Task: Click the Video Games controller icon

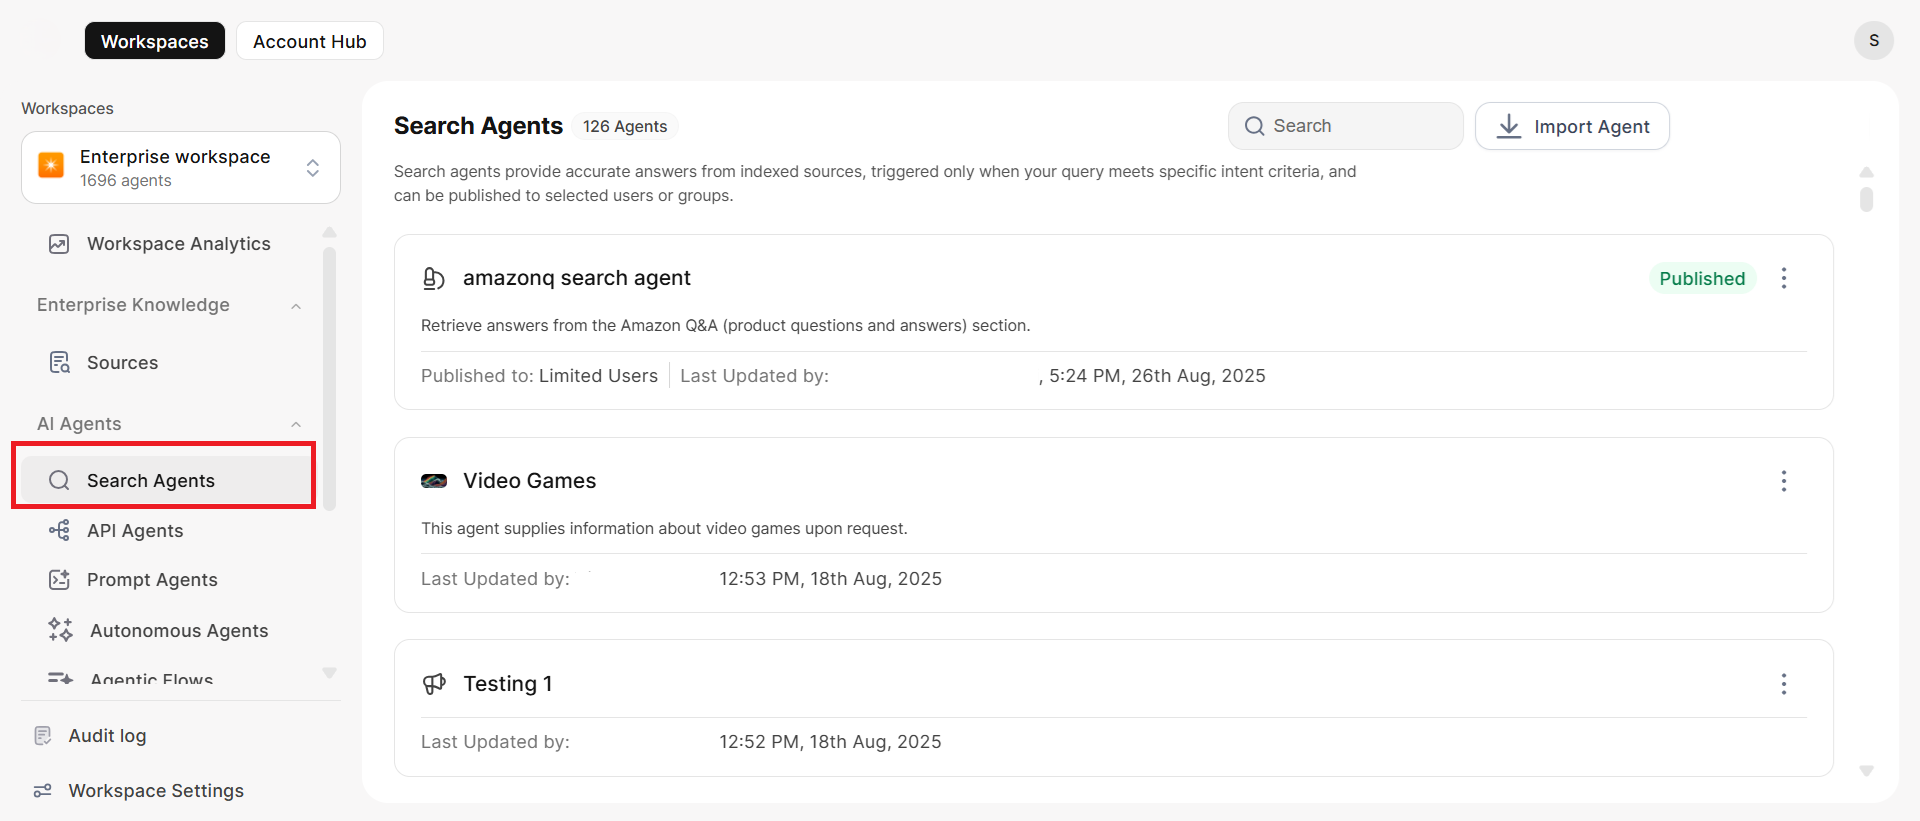Action: click(x=434, y=481)
